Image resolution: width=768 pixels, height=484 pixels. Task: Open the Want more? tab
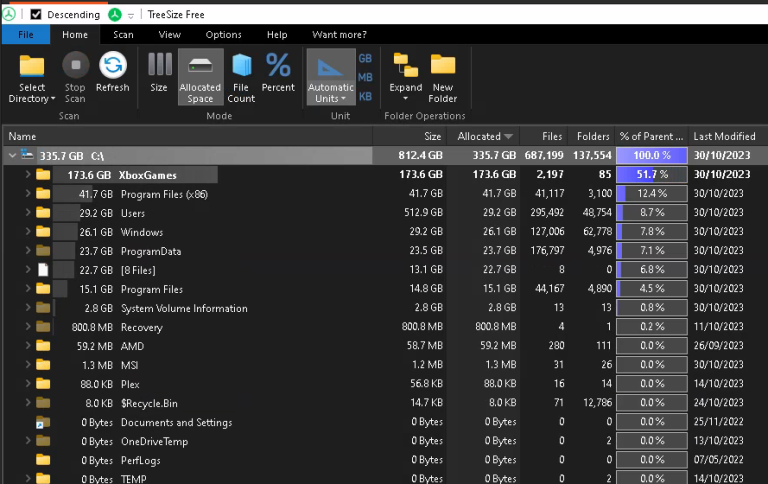click(339, 35)
